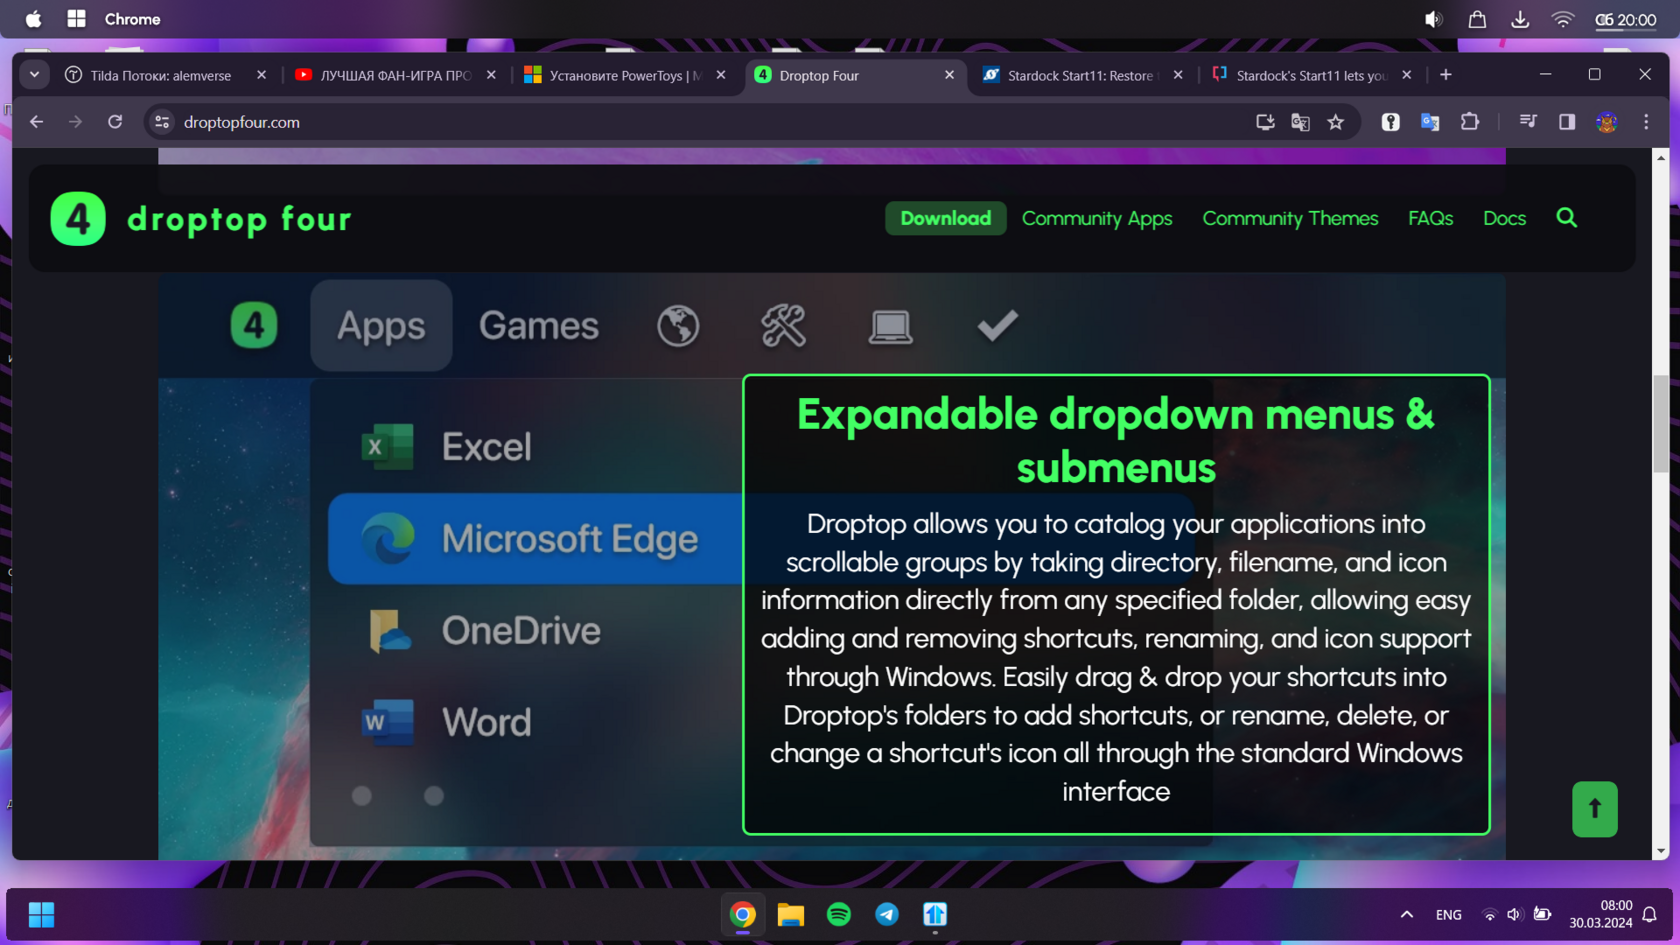This screenshot has width=1680, height=945.
Task: Open the Chrome extensions puzzle icon
Action: point(1469,122)
